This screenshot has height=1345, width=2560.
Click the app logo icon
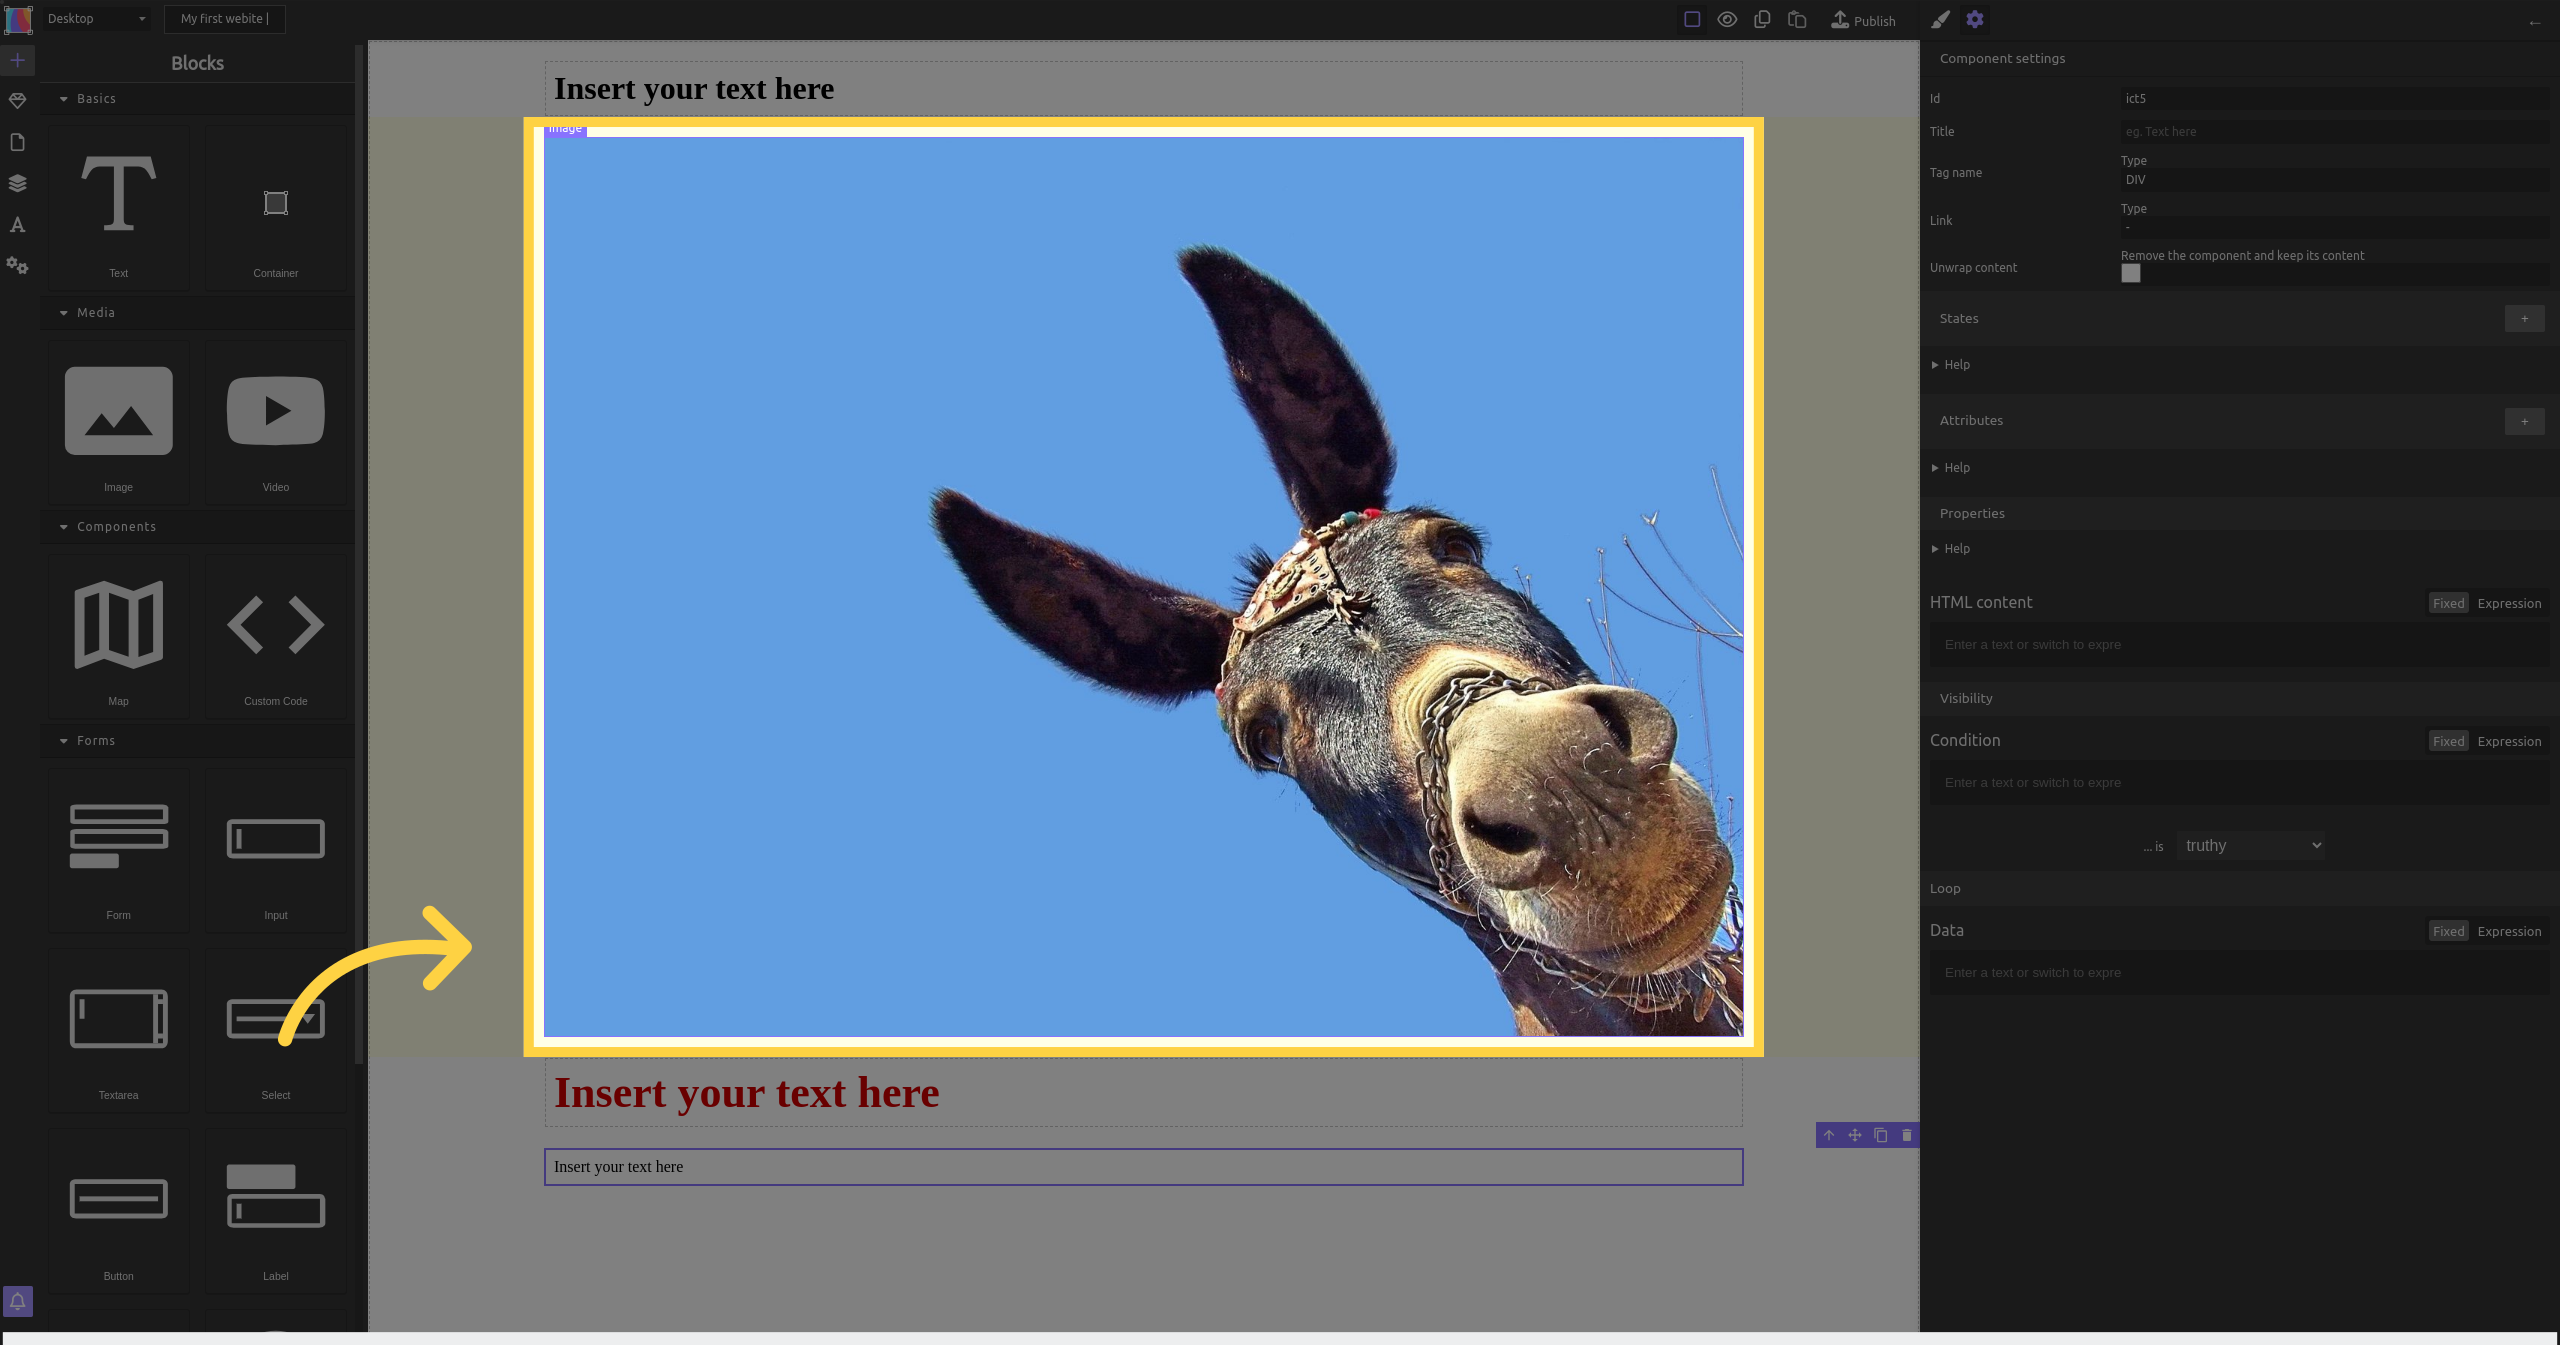tap(18, 19)
